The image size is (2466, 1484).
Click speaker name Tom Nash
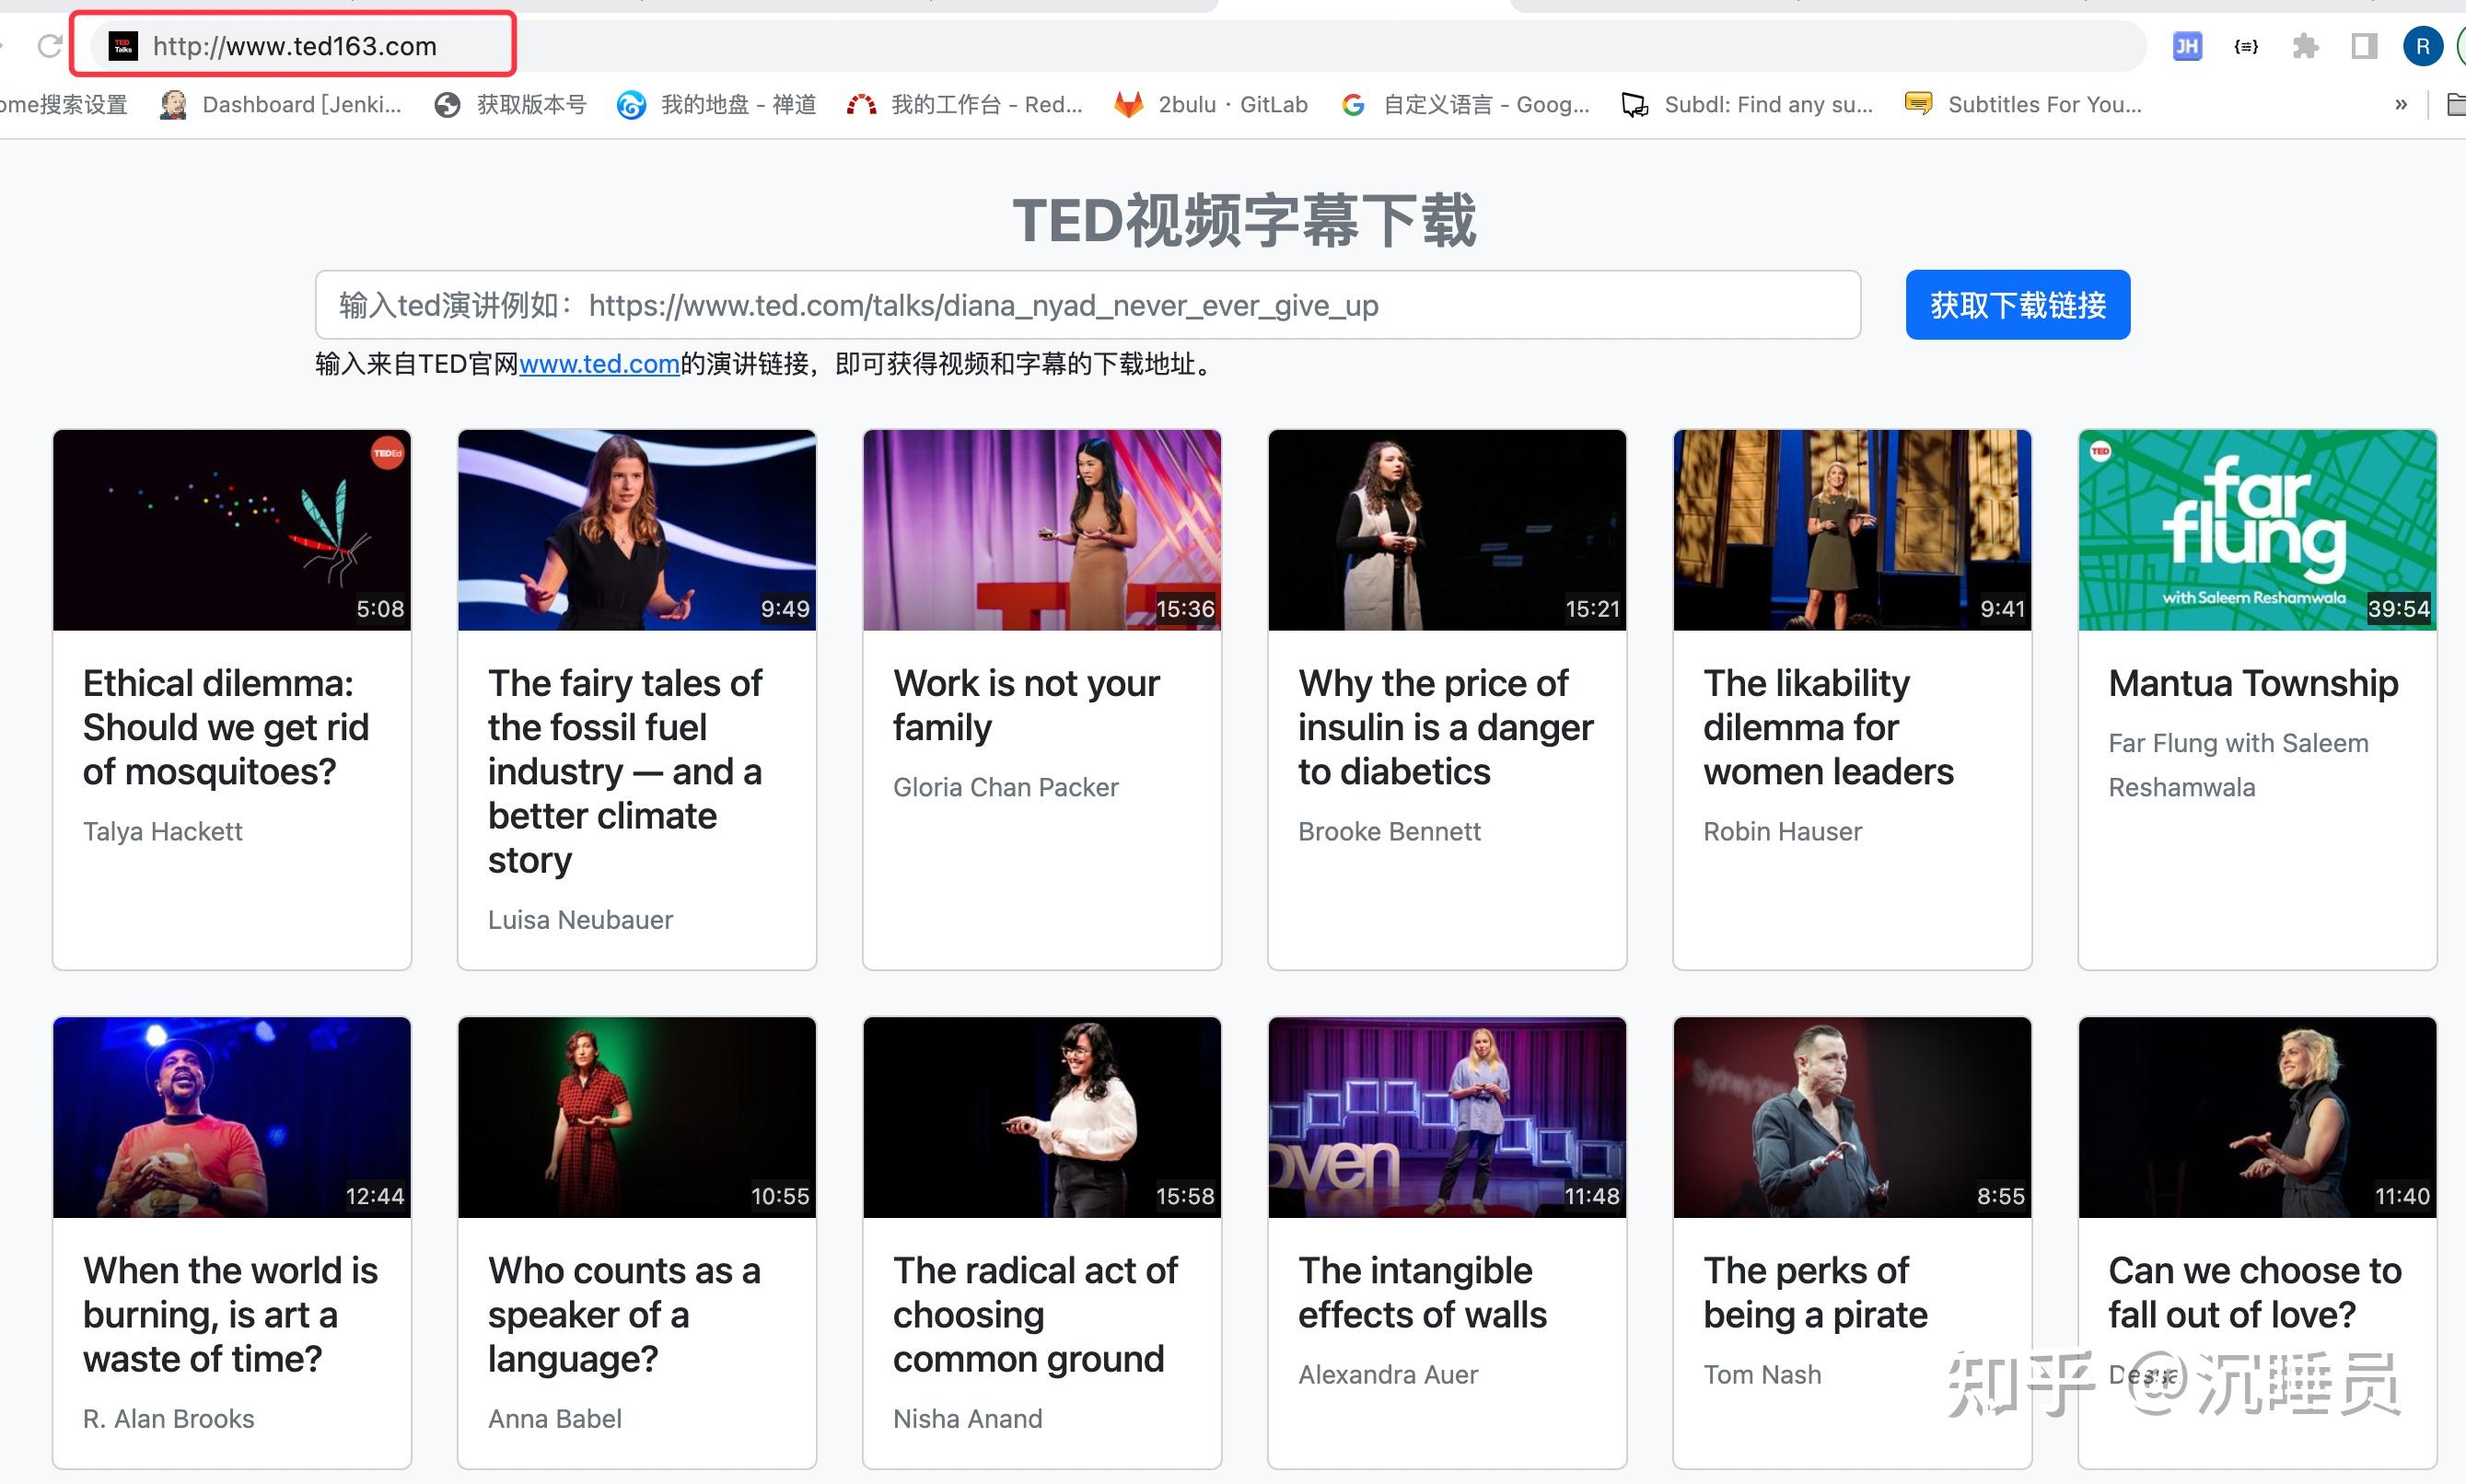(x=1762, y=1374)
